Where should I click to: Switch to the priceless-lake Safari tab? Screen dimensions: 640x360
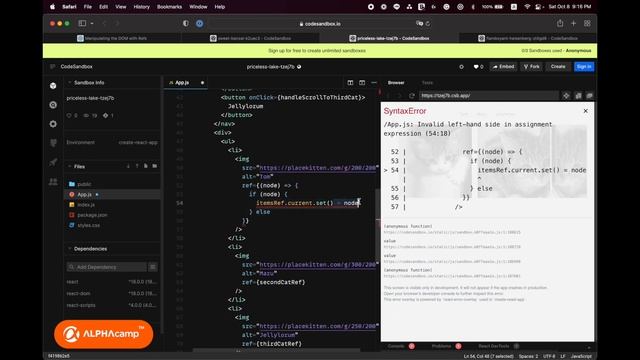pyautogui.click(x=389, y=38)
